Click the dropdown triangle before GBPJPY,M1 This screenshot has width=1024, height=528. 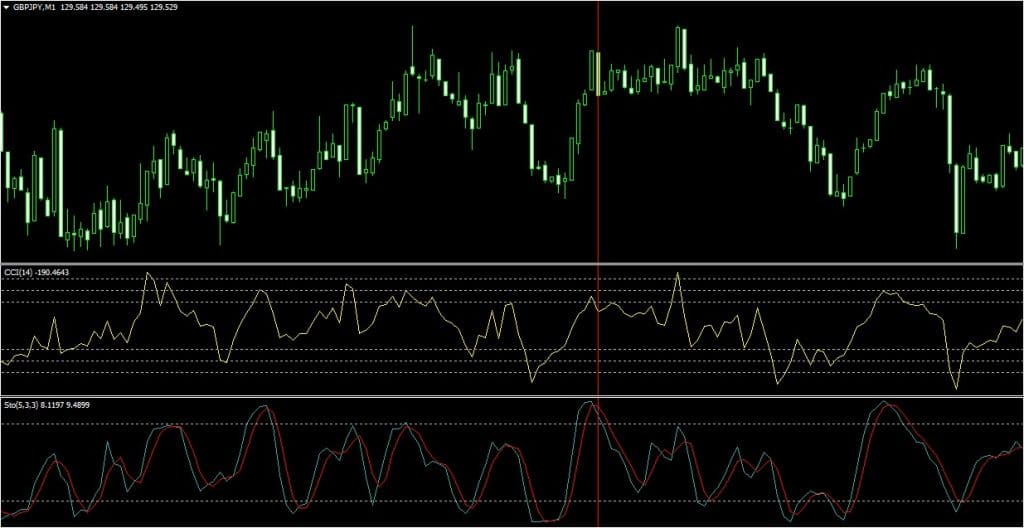[5, 7]
